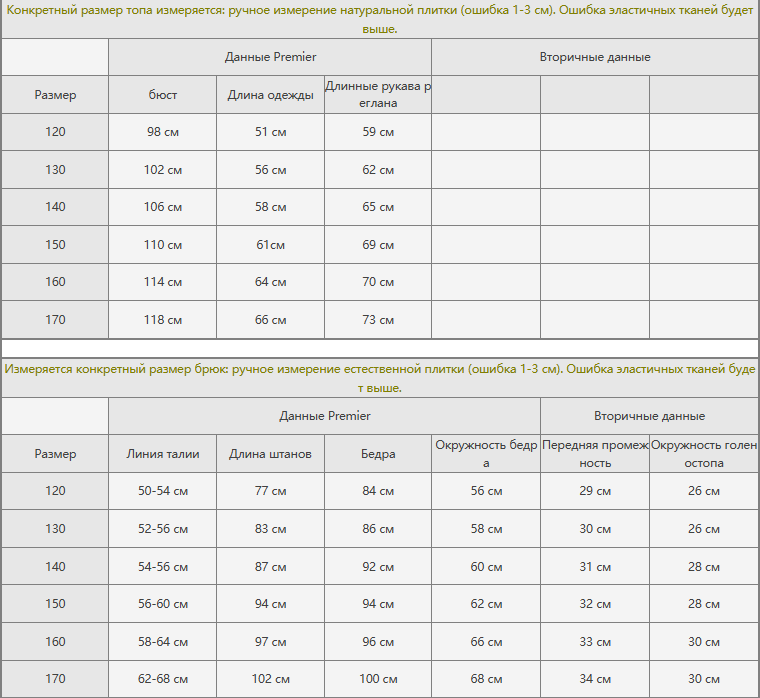Screen dimensions: 760x698
Task: Click the 'Длинные рукава реглана' header cell
Action: (x=377, y=95)
